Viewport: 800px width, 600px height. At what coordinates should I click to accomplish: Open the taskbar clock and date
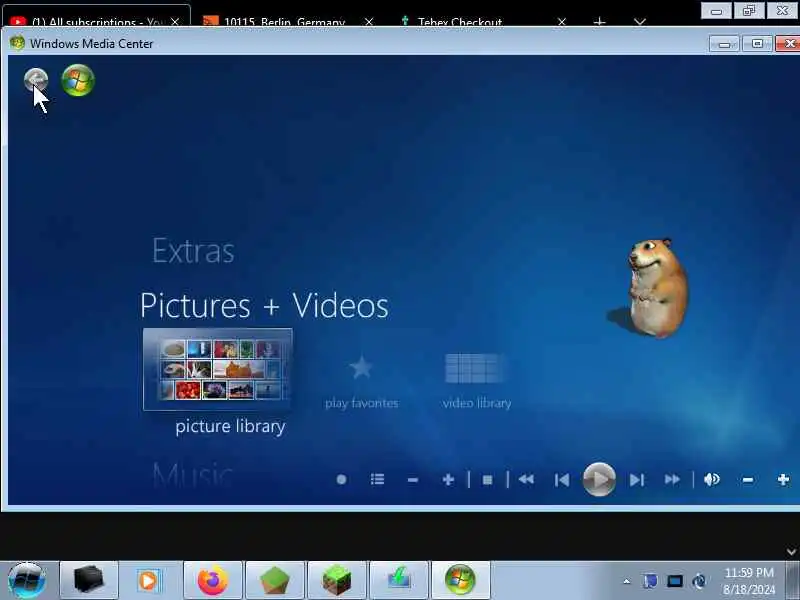pos(749,581)
